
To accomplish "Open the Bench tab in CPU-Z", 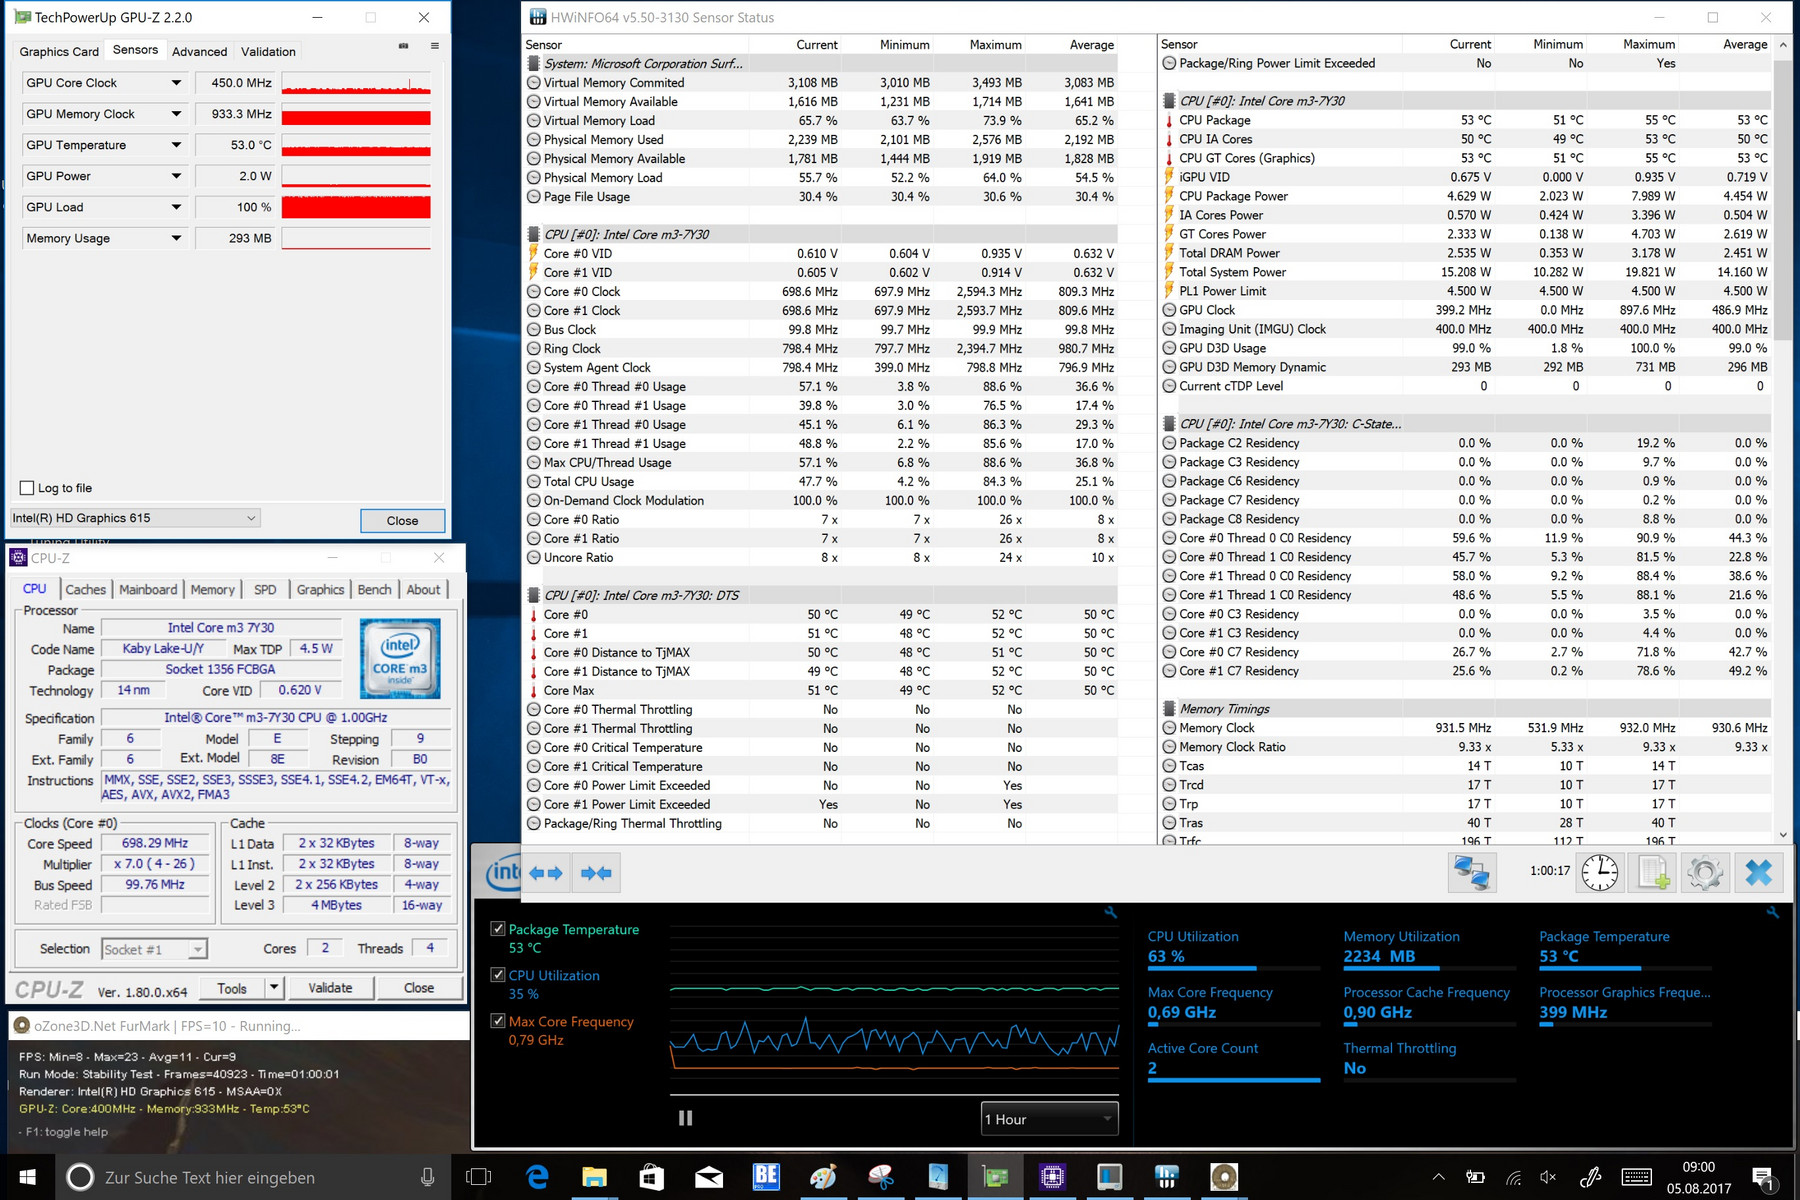I will (x=375, y=590).
